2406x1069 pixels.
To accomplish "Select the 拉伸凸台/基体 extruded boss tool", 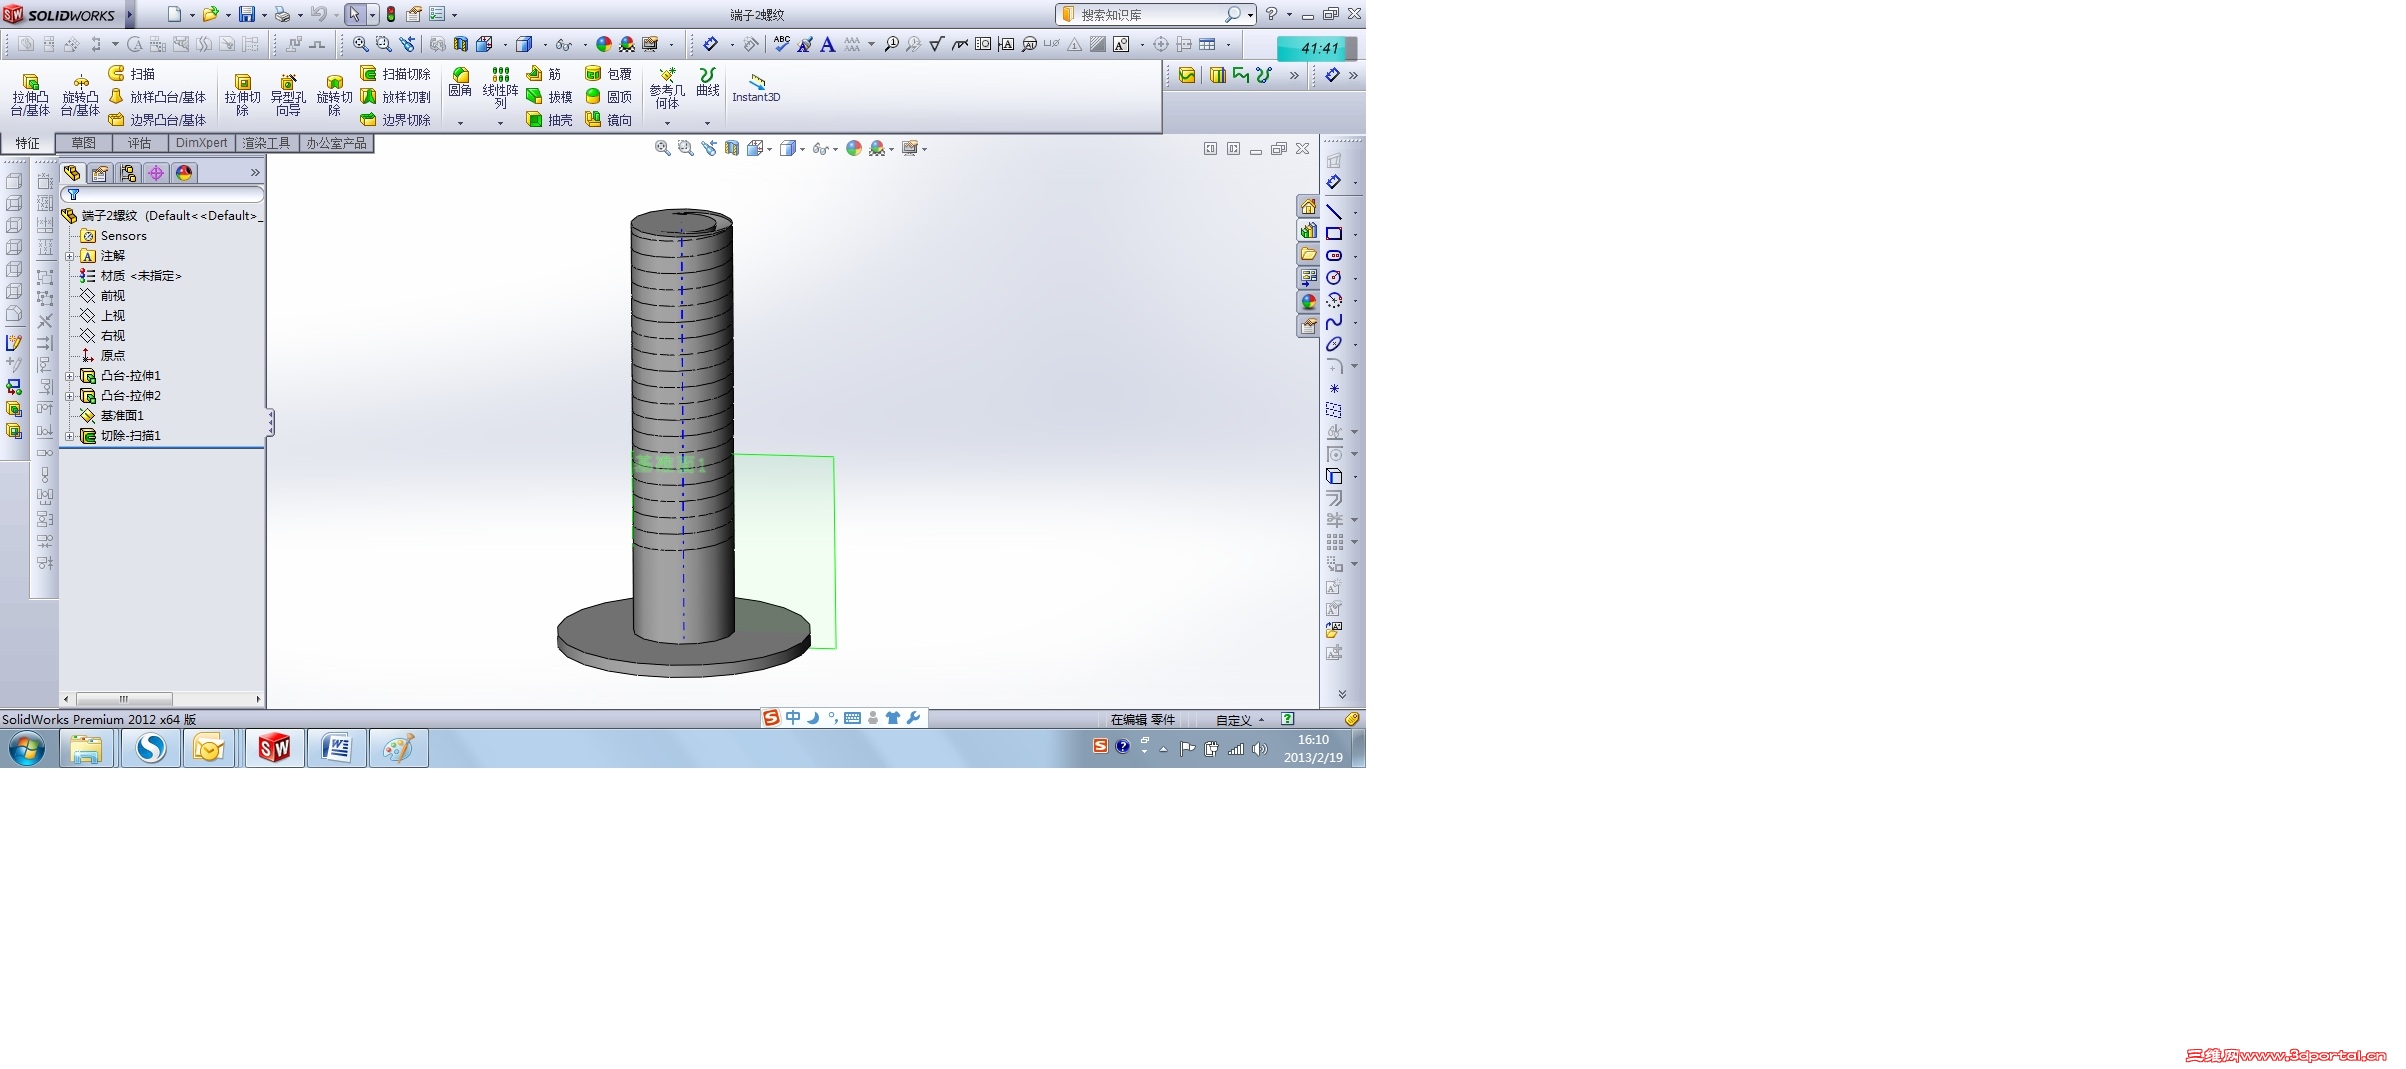I will (x=30, y=95).
